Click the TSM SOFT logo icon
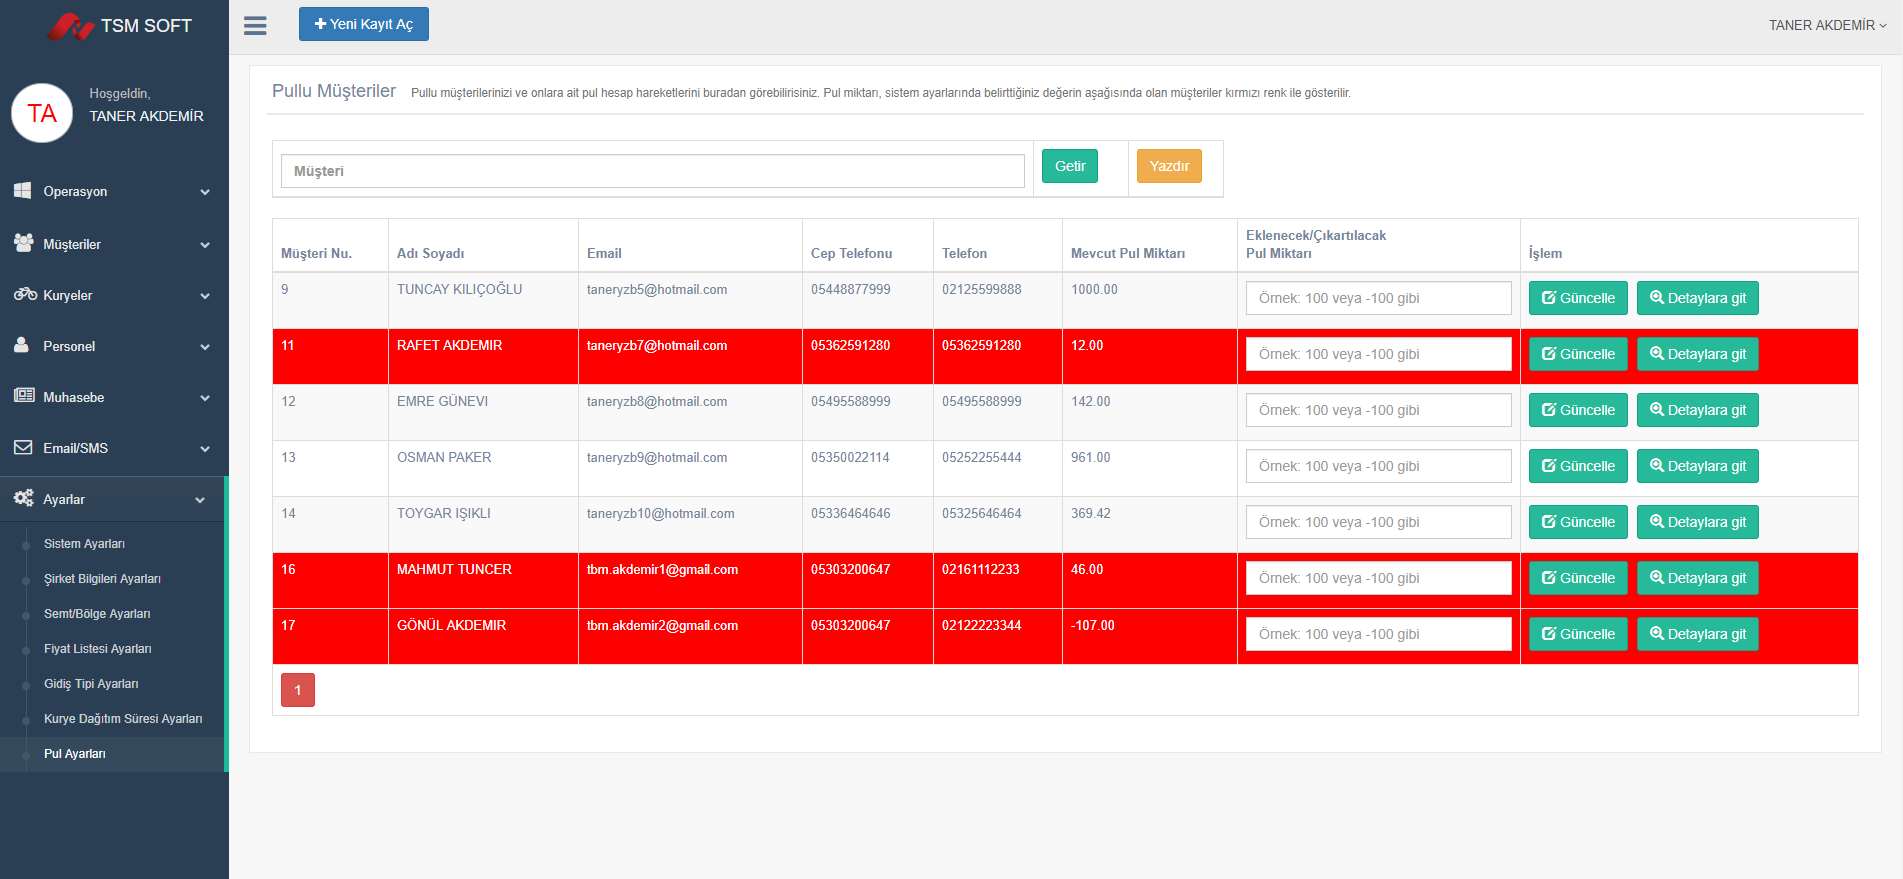This screenshot has height=879, width=1903. click(x=70, y=26)
